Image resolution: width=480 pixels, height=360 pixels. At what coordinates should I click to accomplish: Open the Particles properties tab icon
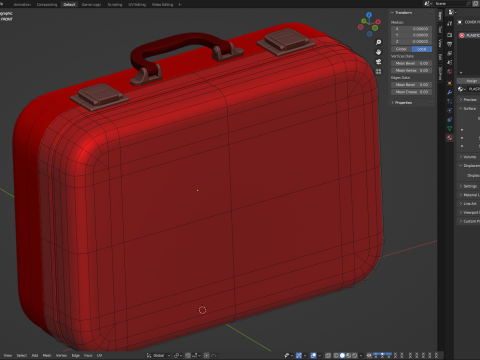[449, 101]
